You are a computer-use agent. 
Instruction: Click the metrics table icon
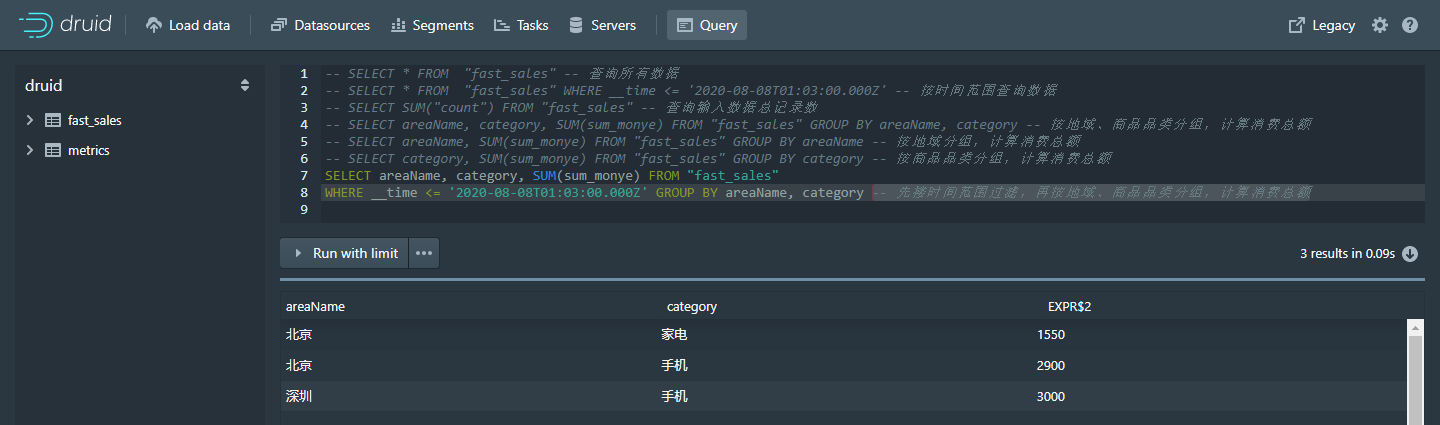53,150
